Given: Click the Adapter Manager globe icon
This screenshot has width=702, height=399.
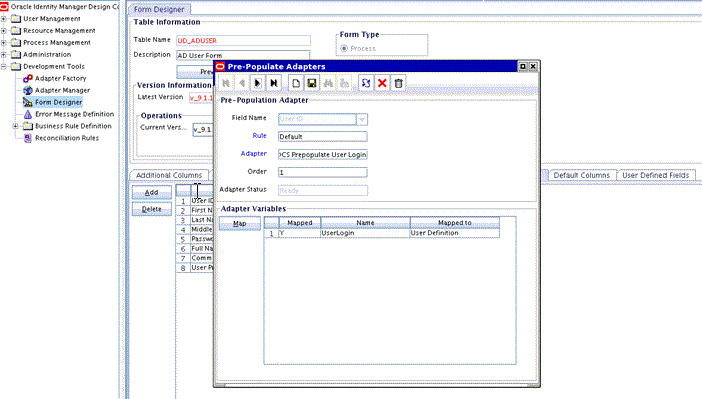Looking at the screenshot, I should click(x=28, y=90).
